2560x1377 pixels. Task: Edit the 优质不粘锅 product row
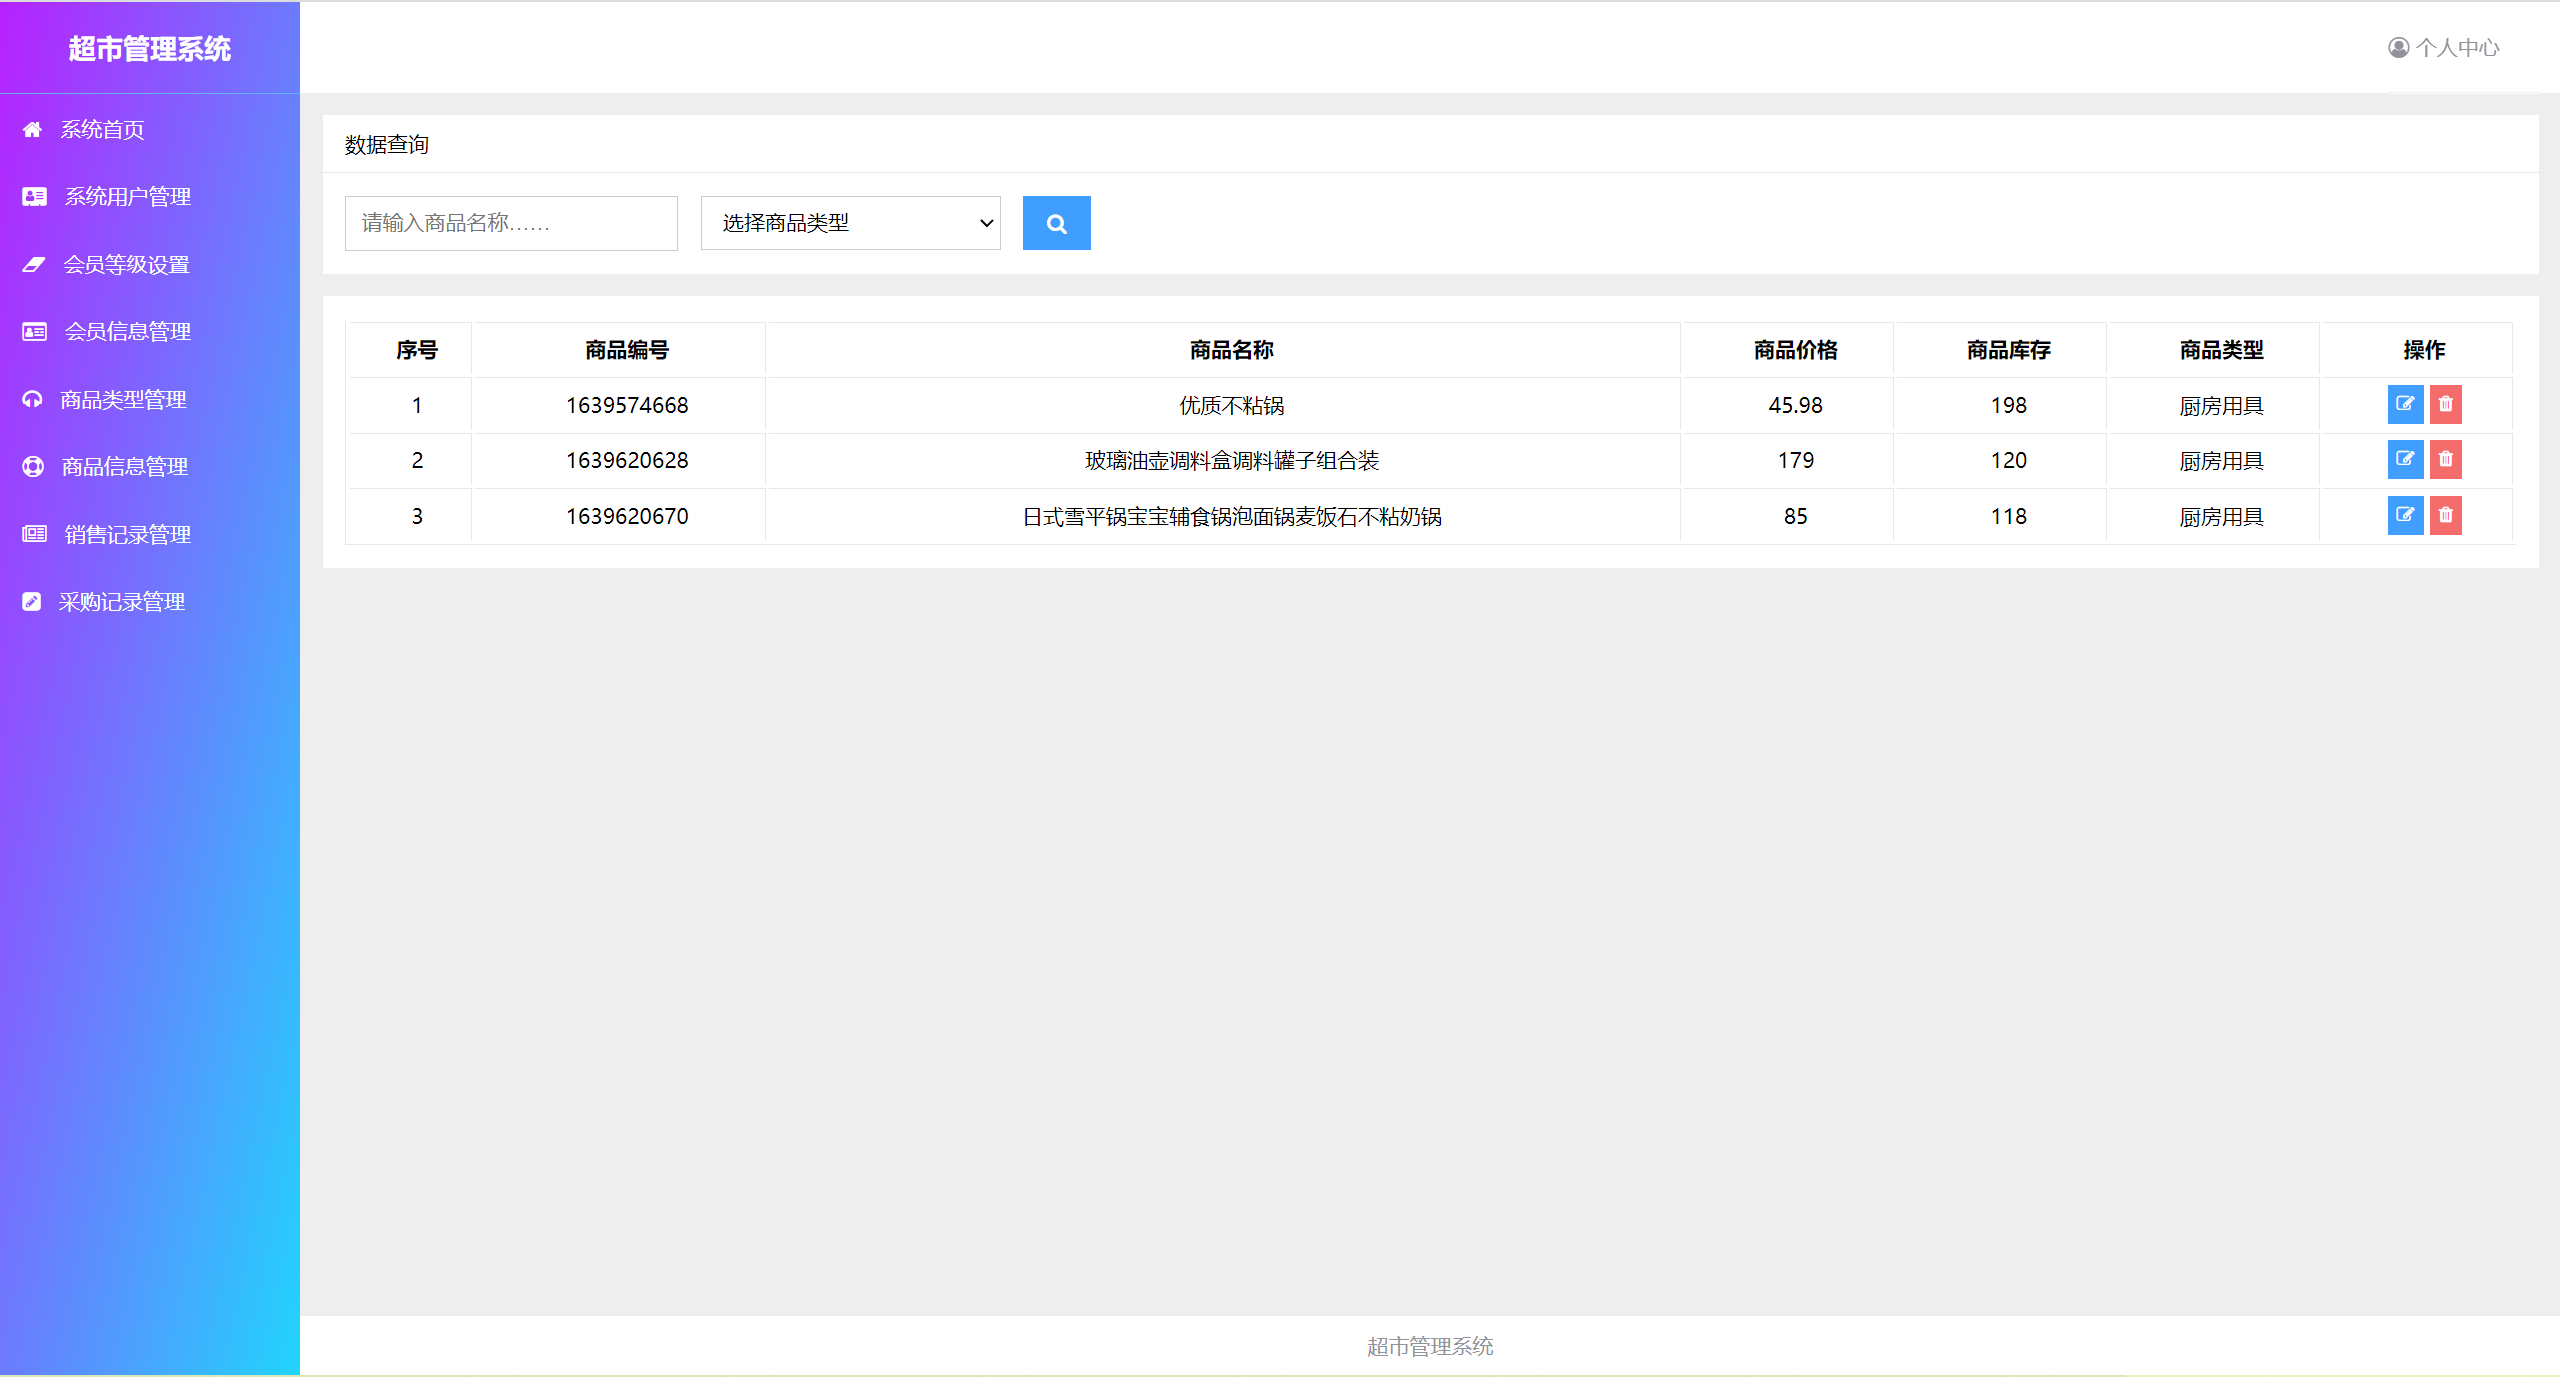(2404, 404)
